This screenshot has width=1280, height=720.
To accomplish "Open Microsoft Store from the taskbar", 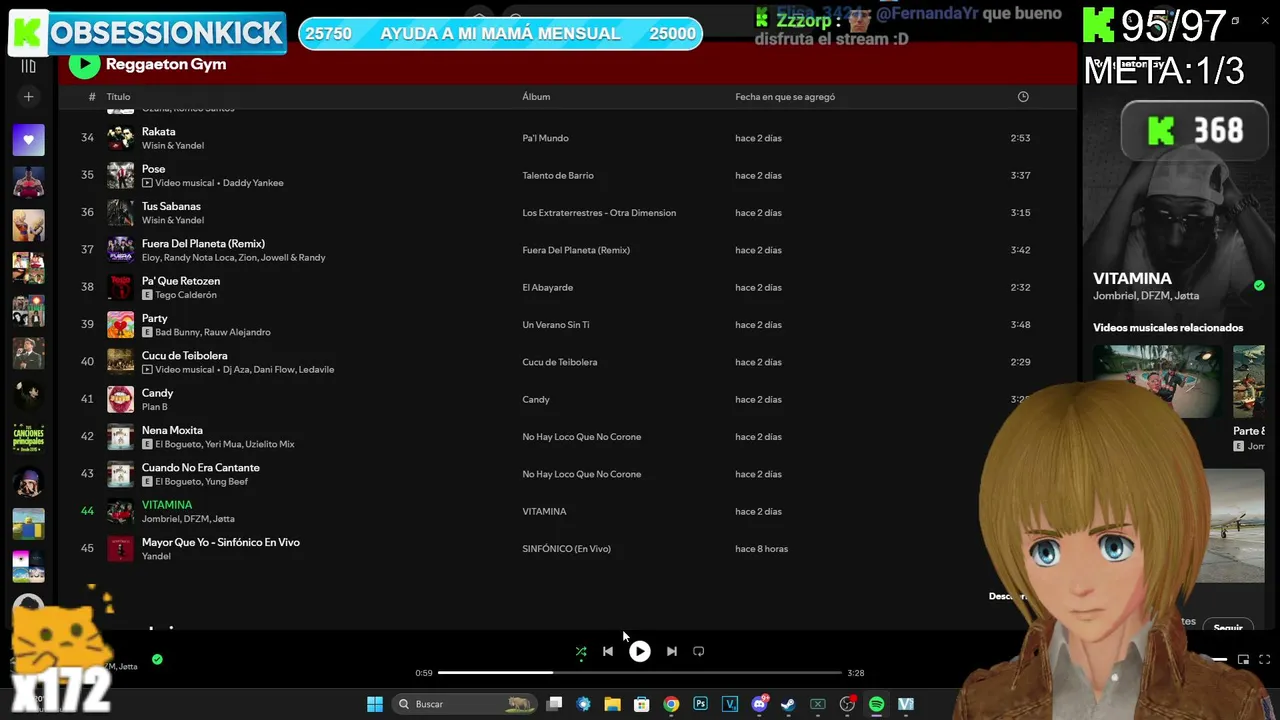I will (x=642, y=704).
